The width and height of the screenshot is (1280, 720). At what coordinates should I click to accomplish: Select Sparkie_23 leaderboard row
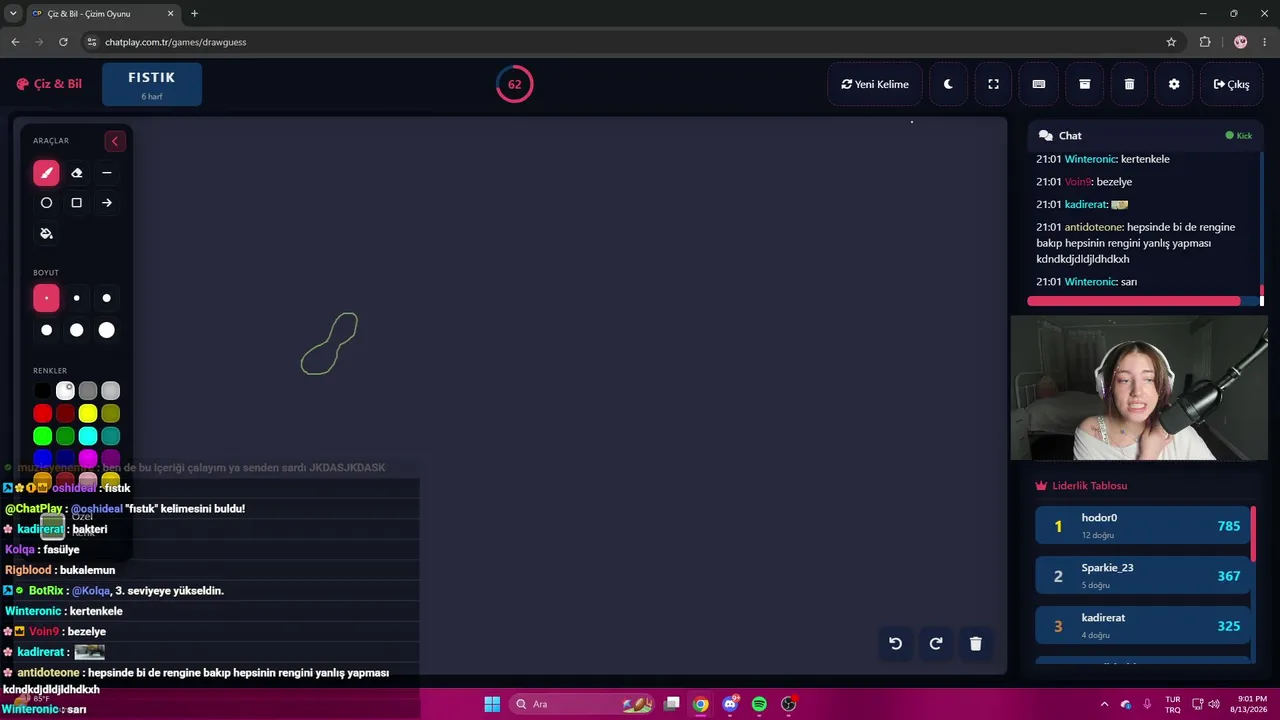(x=1140, y=576)
